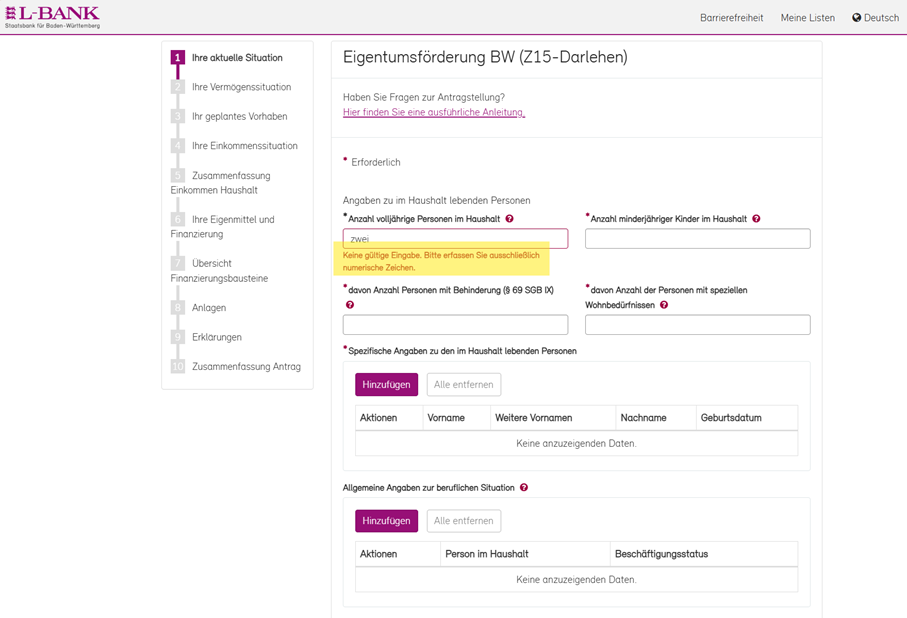Click step 1 number icon in sidebar
The height and width of the screenshot is (618, 907).
pos(178,58)
